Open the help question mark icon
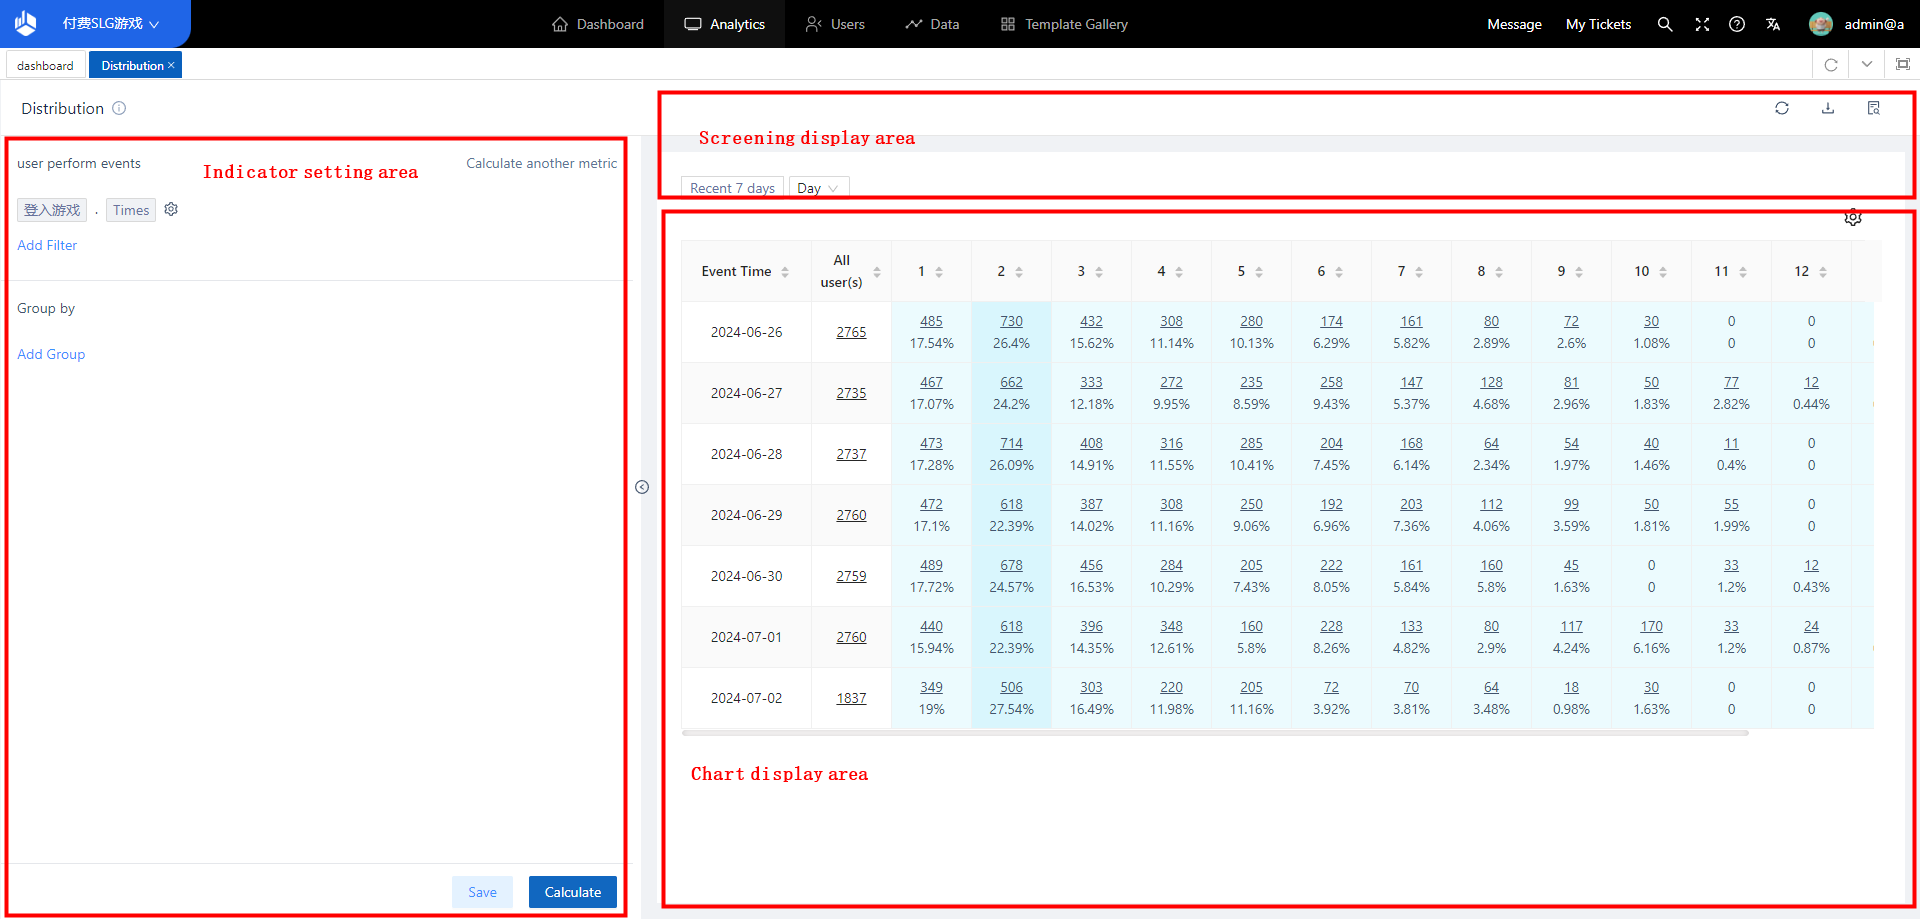The height and width of the screenshot is (919, 1920). point(1737,24)
